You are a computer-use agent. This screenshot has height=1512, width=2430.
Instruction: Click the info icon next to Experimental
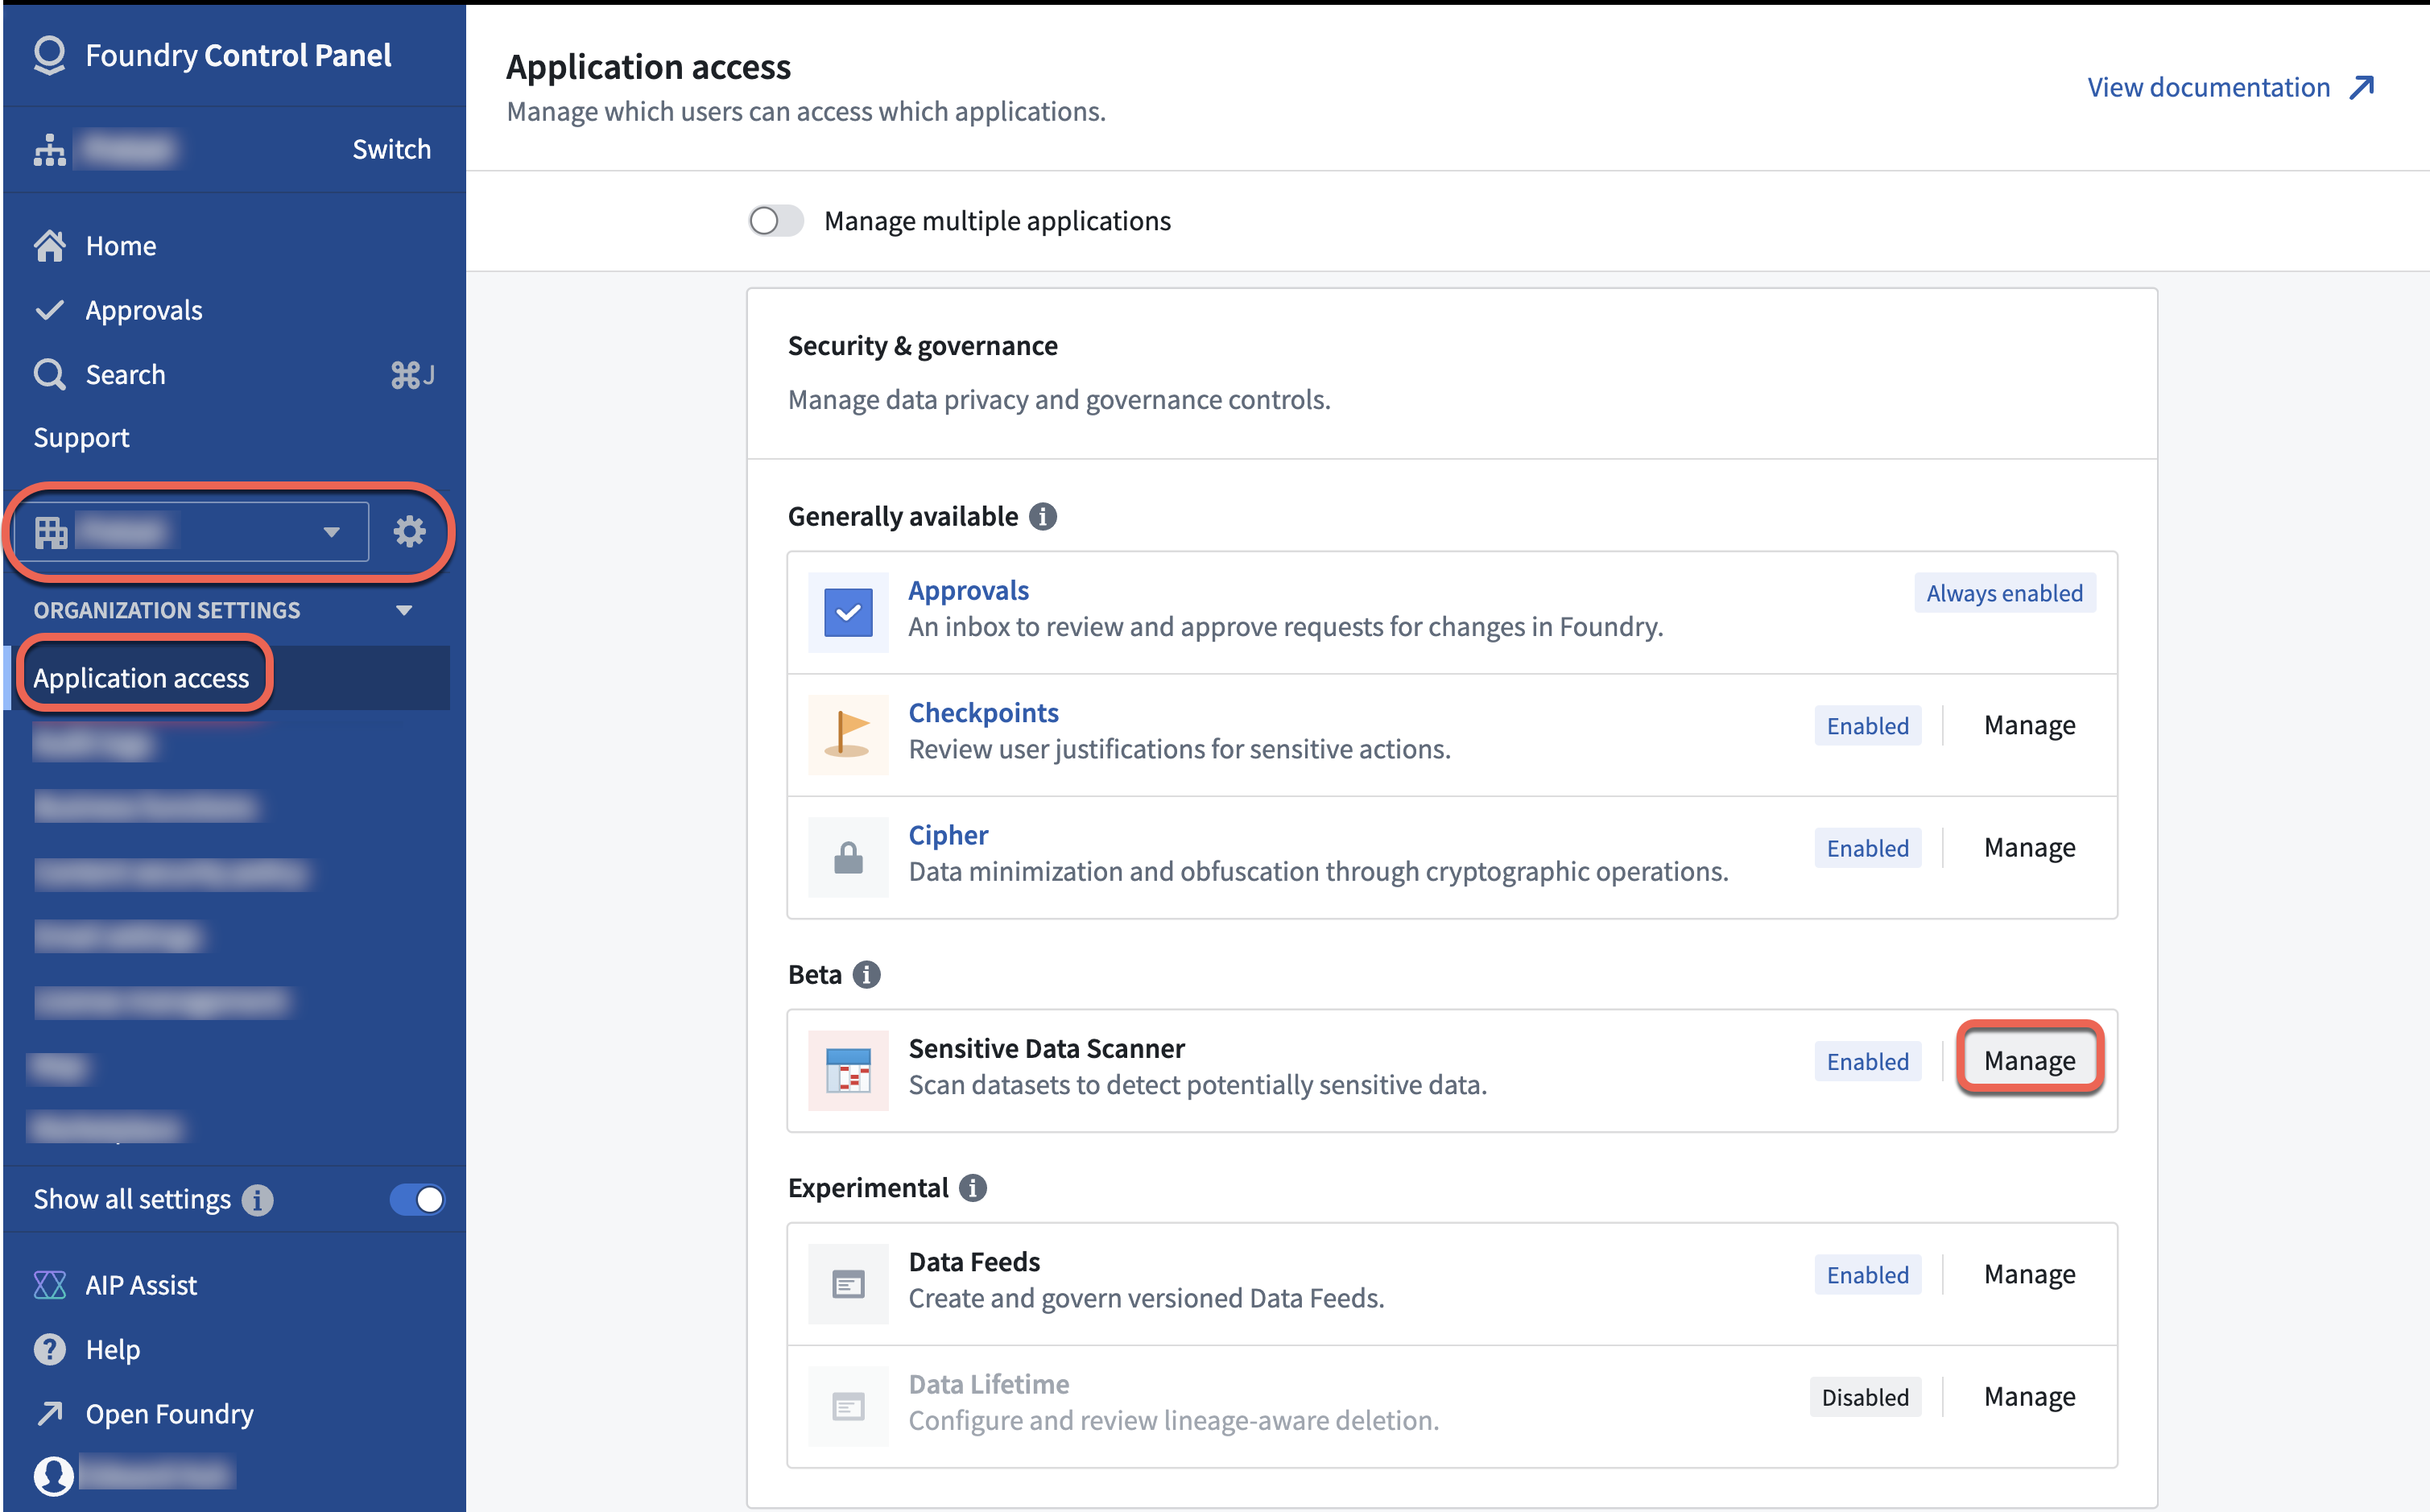pos(973,1188)
